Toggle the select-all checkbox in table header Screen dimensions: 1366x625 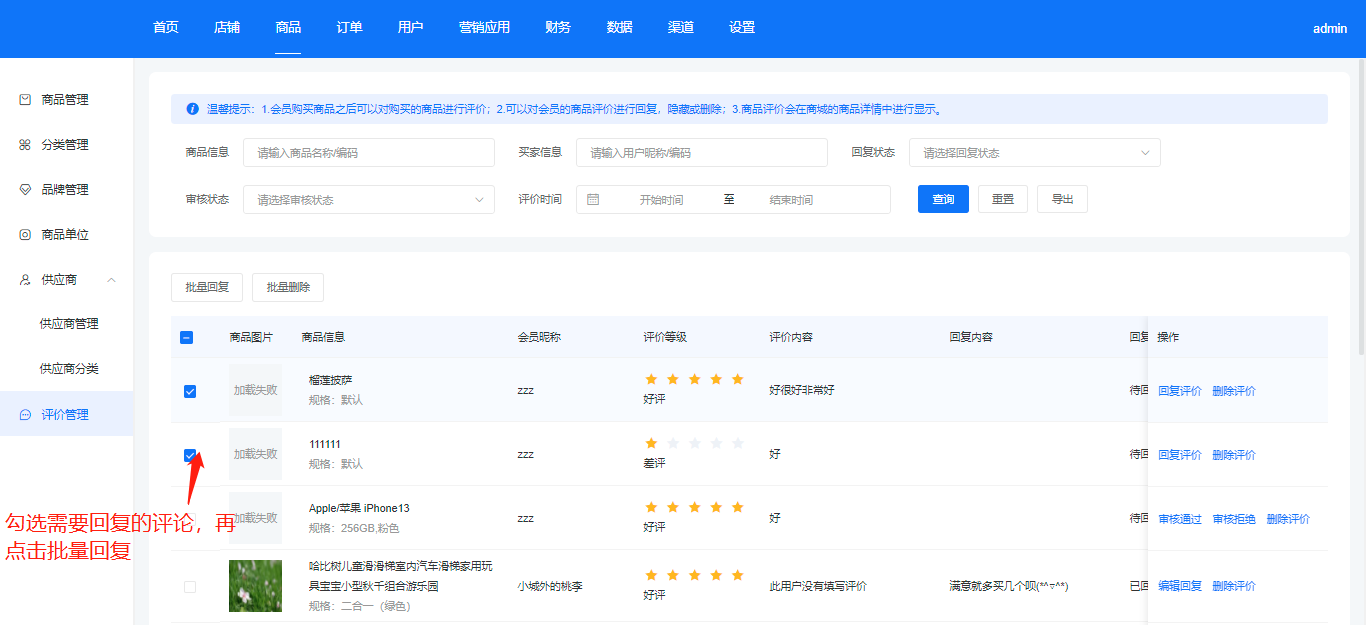point(187,338)
